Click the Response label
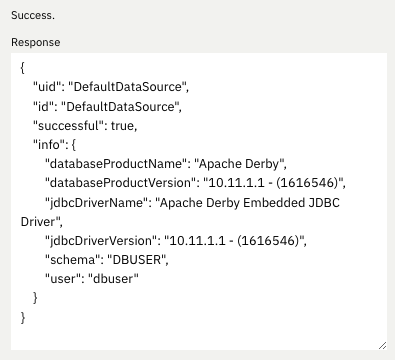 (x=36, y=42)
